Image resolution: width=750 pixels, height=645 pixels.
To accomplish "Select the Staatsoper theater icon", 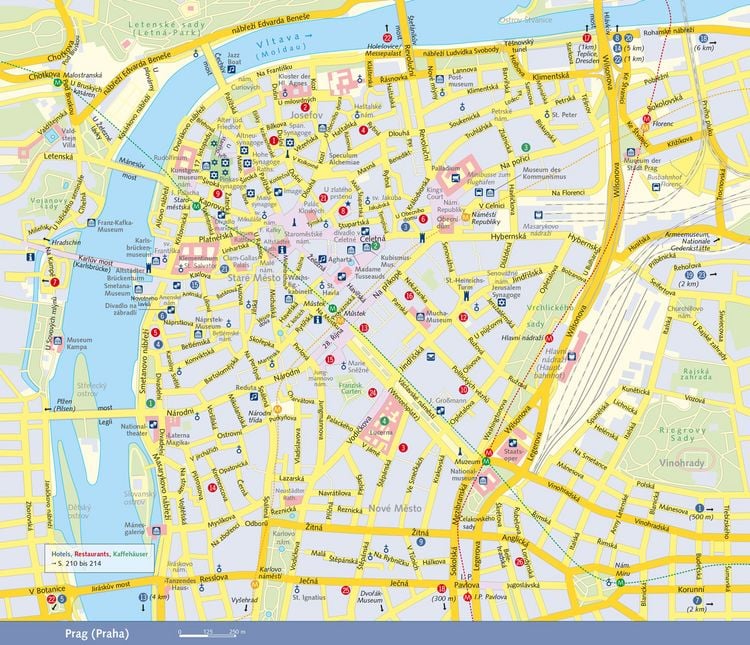I will point(512,443).
